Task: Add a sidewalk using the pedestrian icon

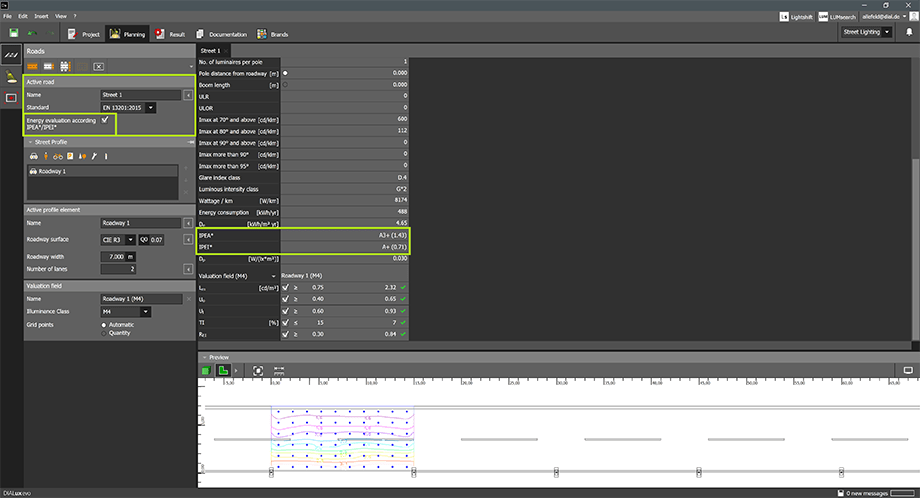Action: point(46,156)
